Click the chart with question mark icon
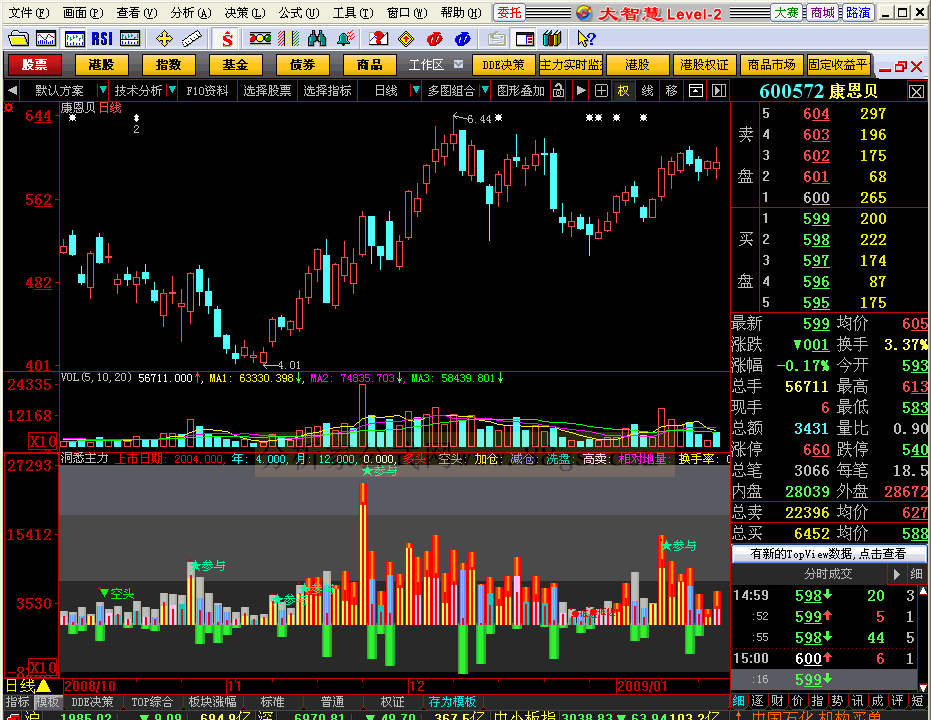 pos(378,39)
